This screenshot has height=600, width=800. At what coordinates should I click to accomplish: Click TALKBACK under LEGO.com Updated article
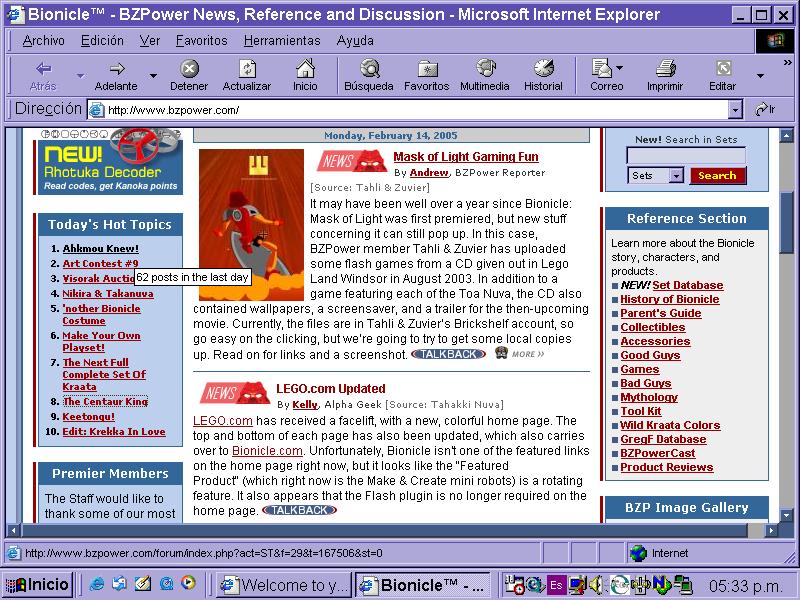tap(299, 510)
